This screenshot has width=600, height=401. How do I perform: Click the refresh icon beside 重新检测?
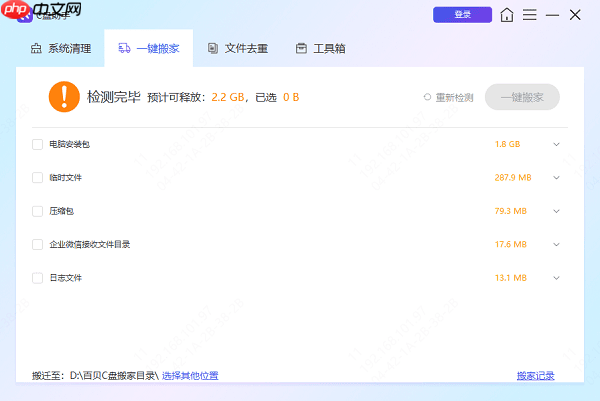pyautogui.click(x=427, y=97)
